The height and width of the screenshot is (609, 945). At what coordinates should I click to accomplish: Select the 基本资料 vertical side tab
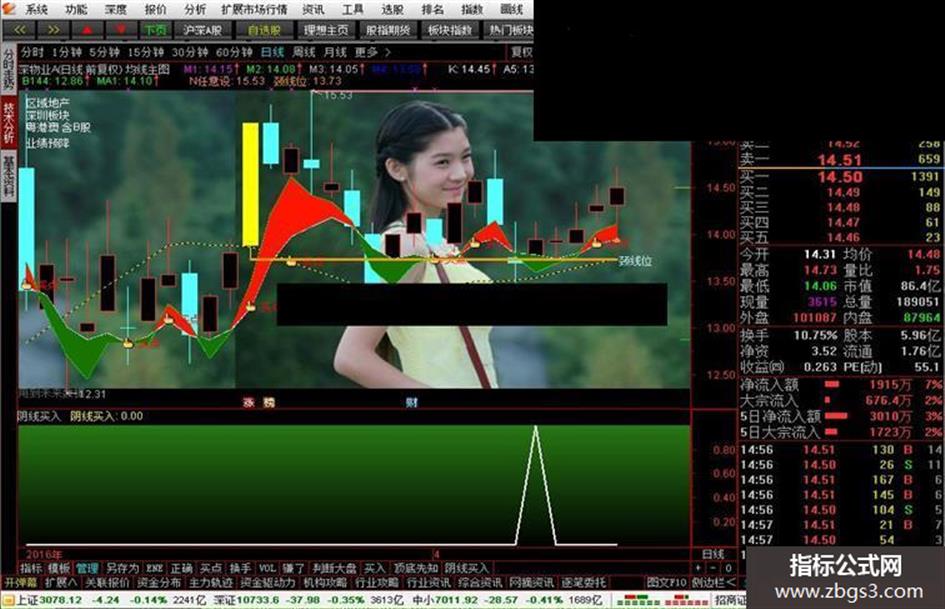pos(8,176)
